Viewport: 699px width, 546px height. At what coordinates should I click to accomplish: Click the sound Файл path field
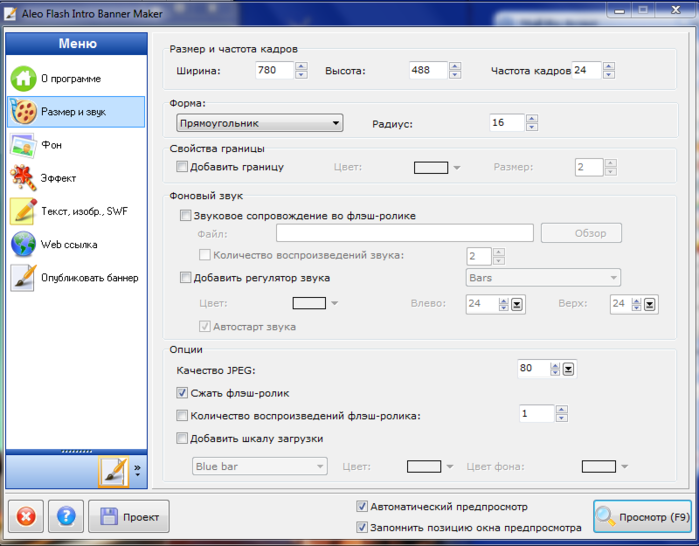405,233
